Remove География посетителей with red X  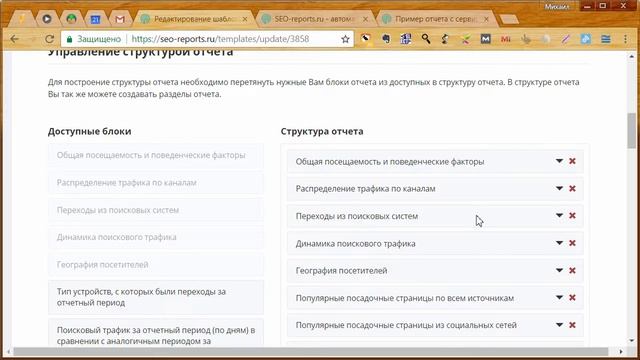click(572, 271)
